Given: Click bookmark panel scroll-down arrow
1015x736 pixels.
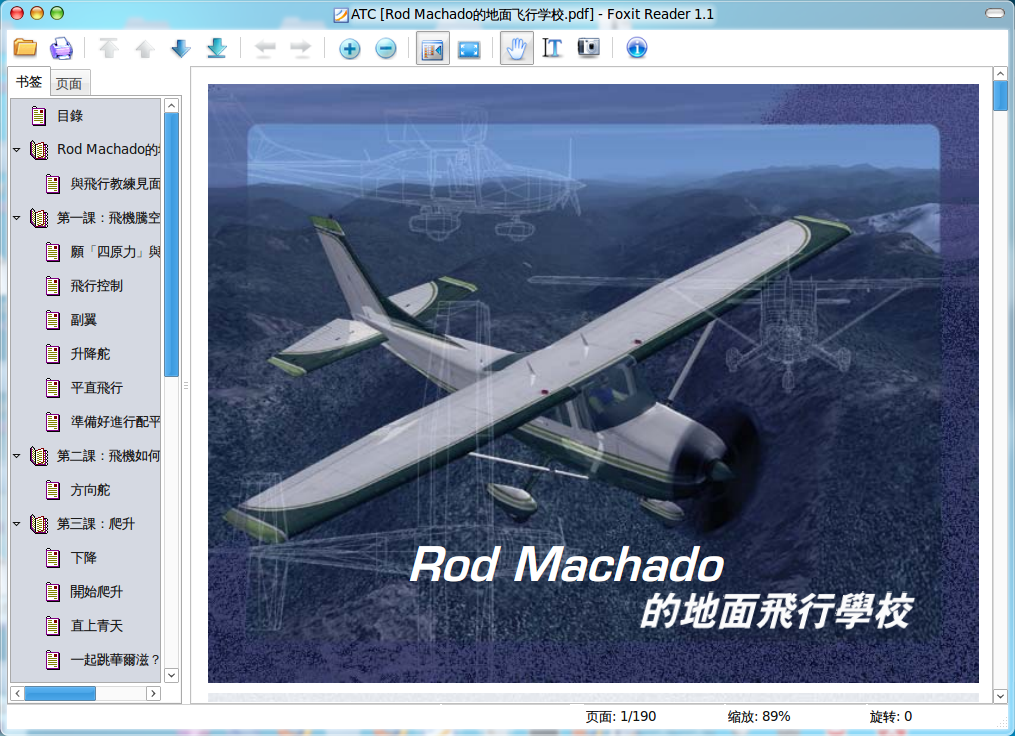Looking at the screenshot, I should 172,675.
